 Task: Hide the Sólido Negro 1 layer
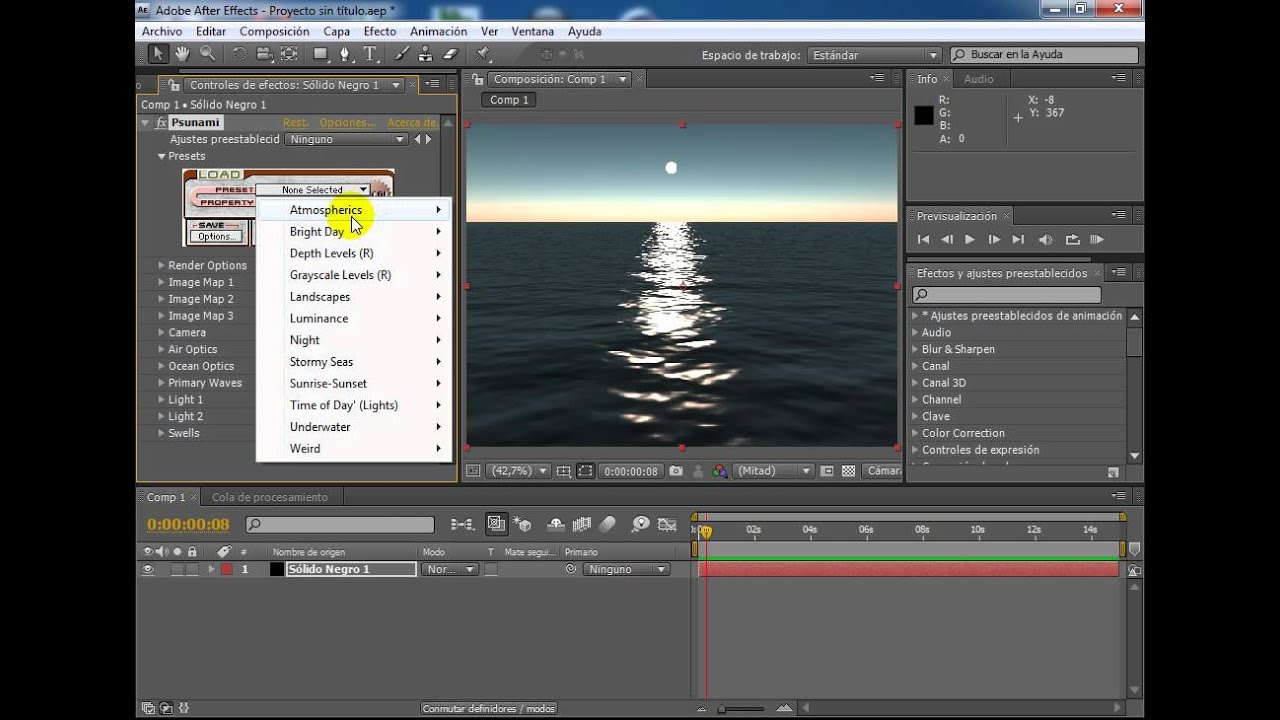[148, 569]
